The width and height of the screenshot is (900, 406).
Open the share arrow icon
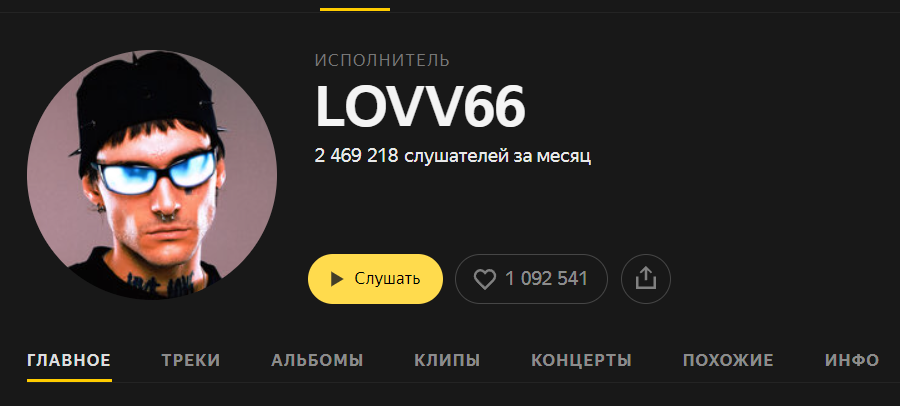(646, 279)
